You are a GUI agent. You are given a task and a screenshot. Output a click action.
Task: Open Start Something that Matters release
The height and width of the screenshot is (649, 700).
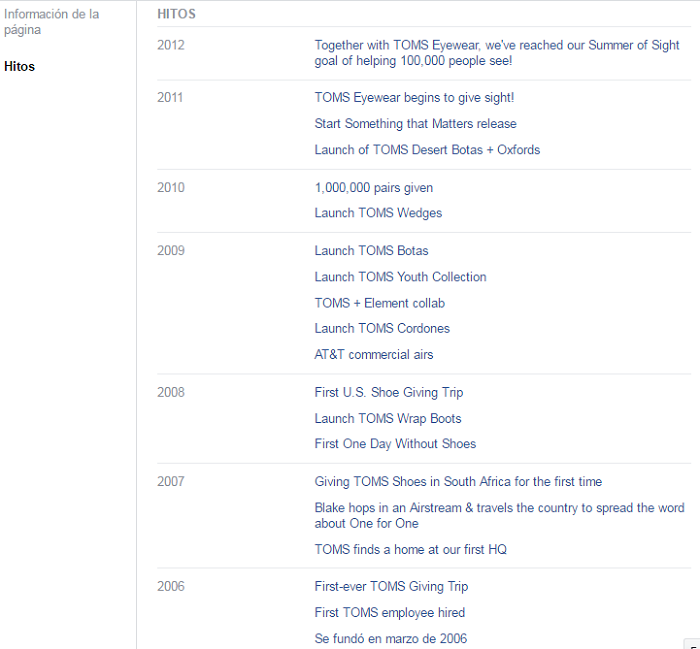[415, 124]
